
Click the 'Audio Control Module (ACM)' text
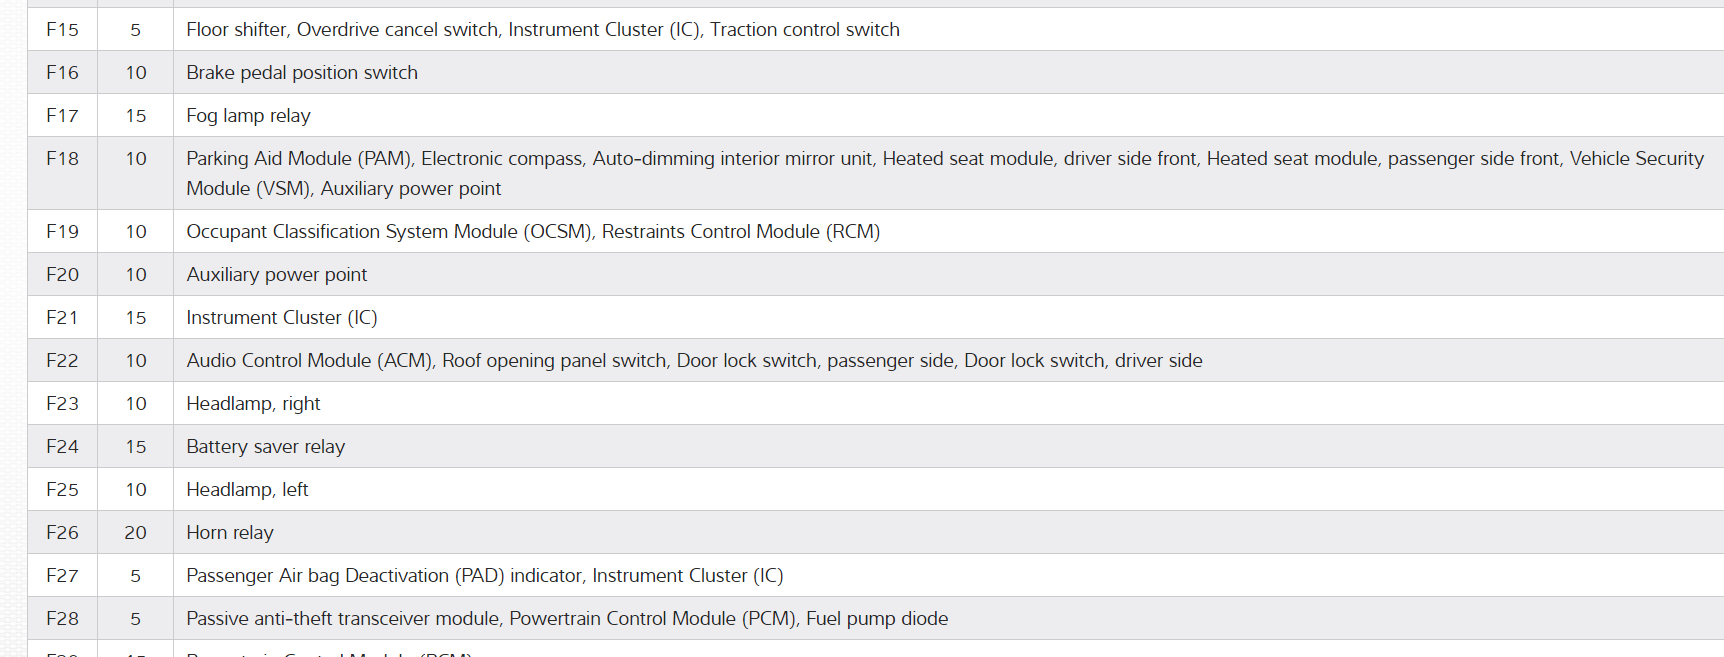pyautogui.click(x=309, y=361)
